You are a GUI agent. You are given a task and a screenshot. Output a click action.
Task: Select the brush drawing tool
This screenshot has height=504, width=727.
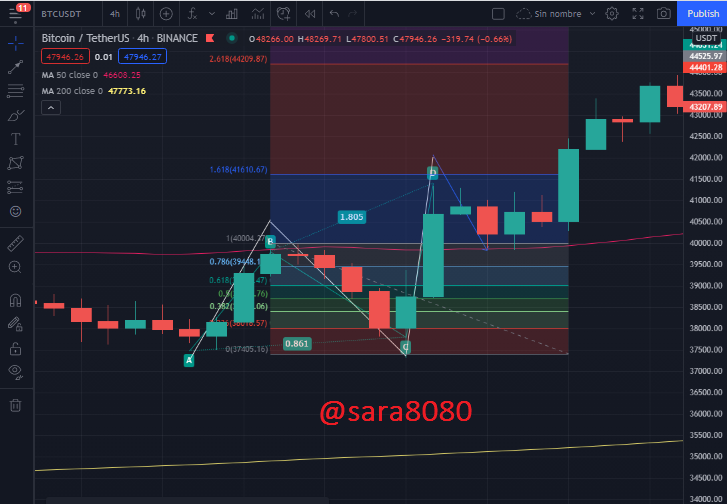point(16,115)
